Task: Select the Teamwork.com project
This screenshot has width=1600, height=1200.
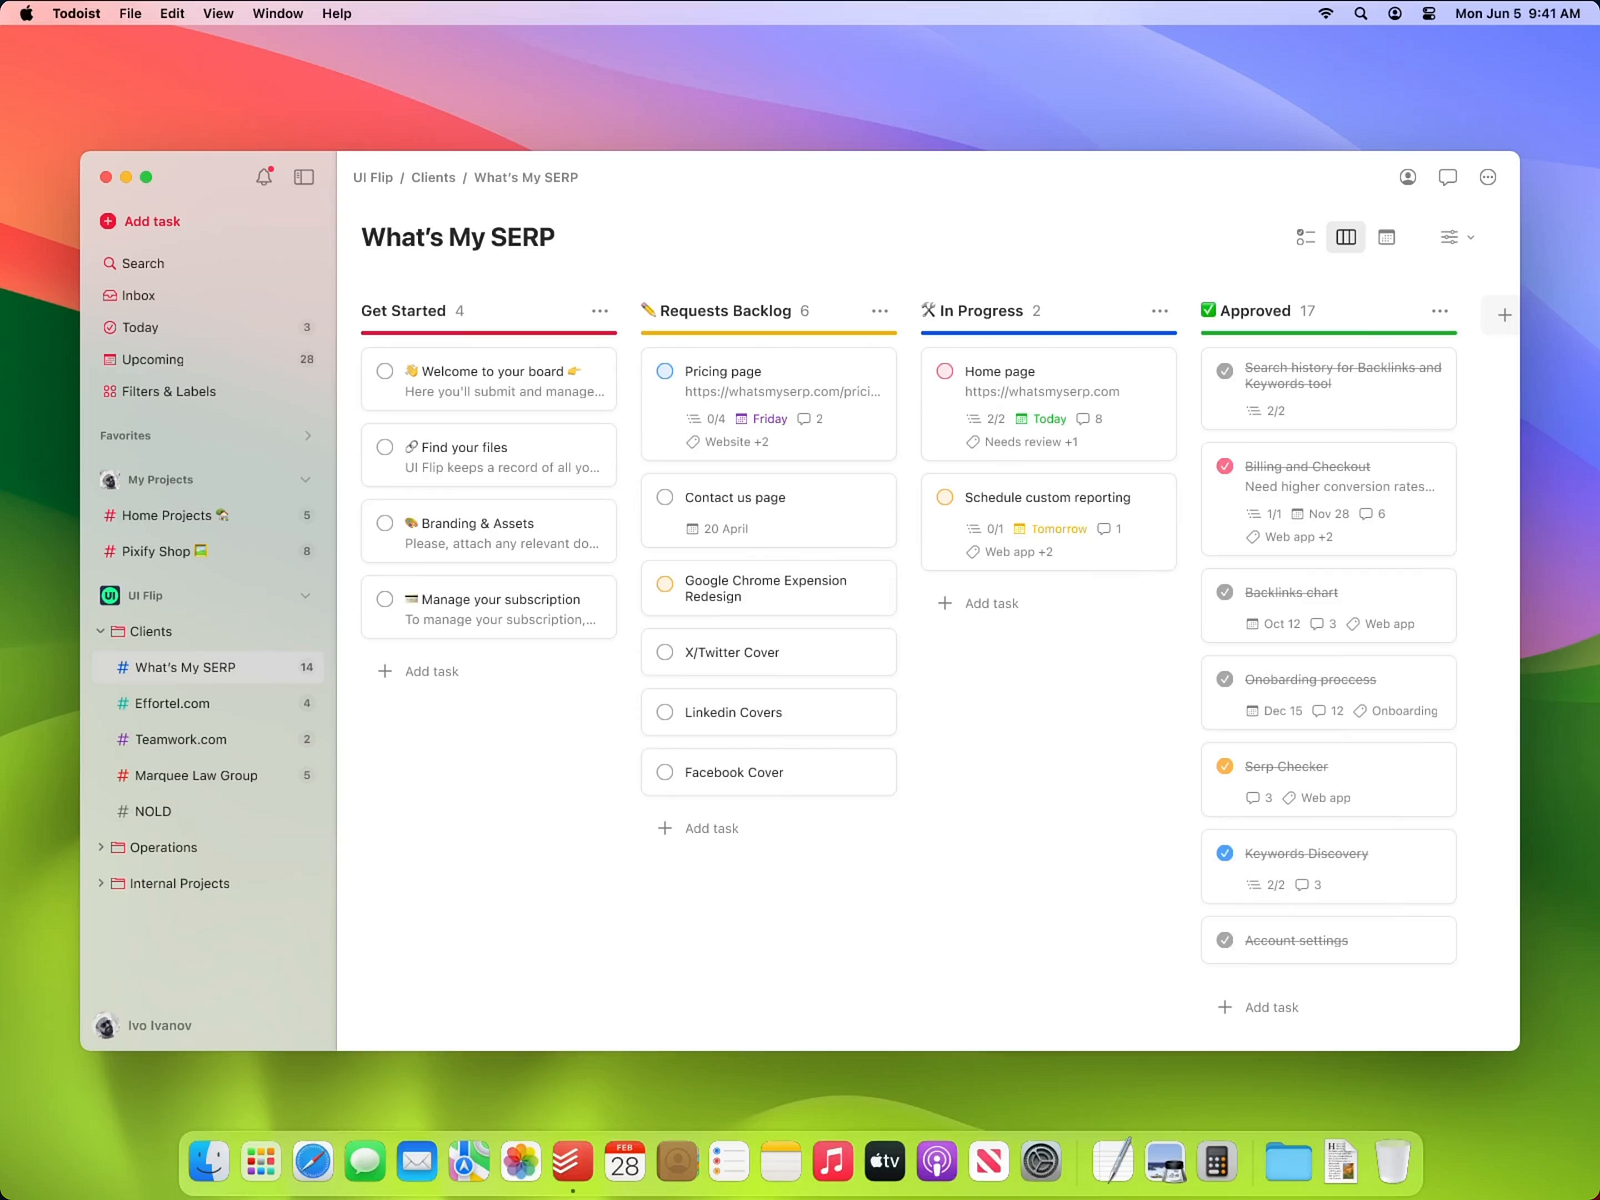Action: pos(208,739)
